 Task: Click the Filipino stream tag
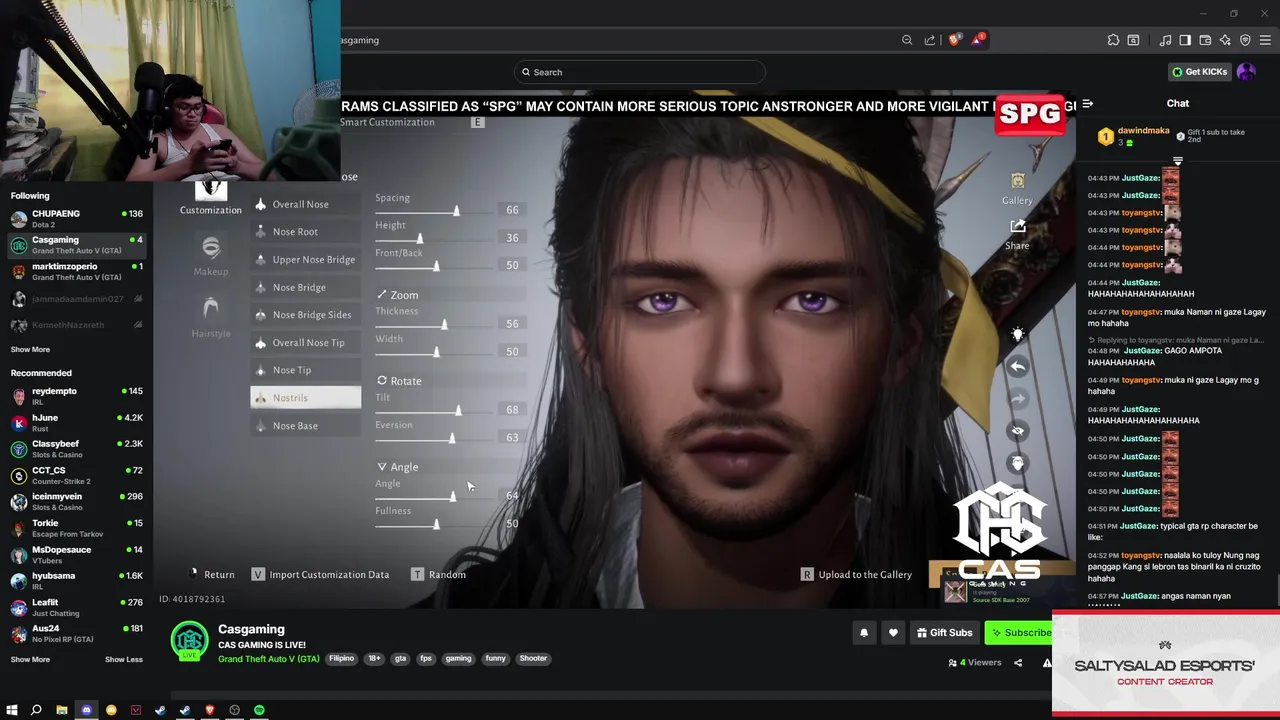(x=342, y=659)
